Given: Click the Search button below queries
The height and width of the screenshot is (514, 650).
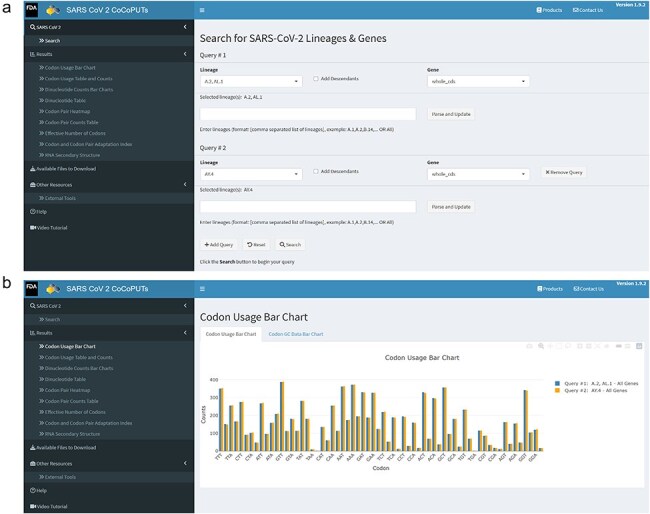Looking at the screenshot, I should (x=290, y=245).
